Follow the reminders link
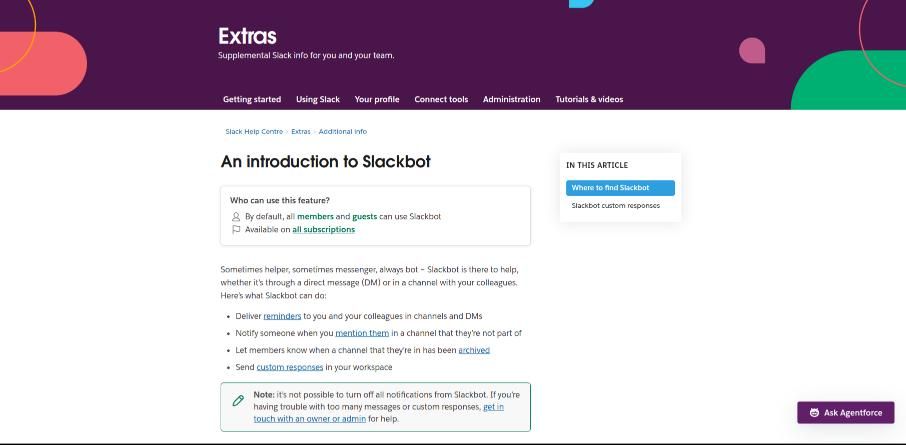The height and width of the screenshot is (445, 906). click(x=282, y=316)
